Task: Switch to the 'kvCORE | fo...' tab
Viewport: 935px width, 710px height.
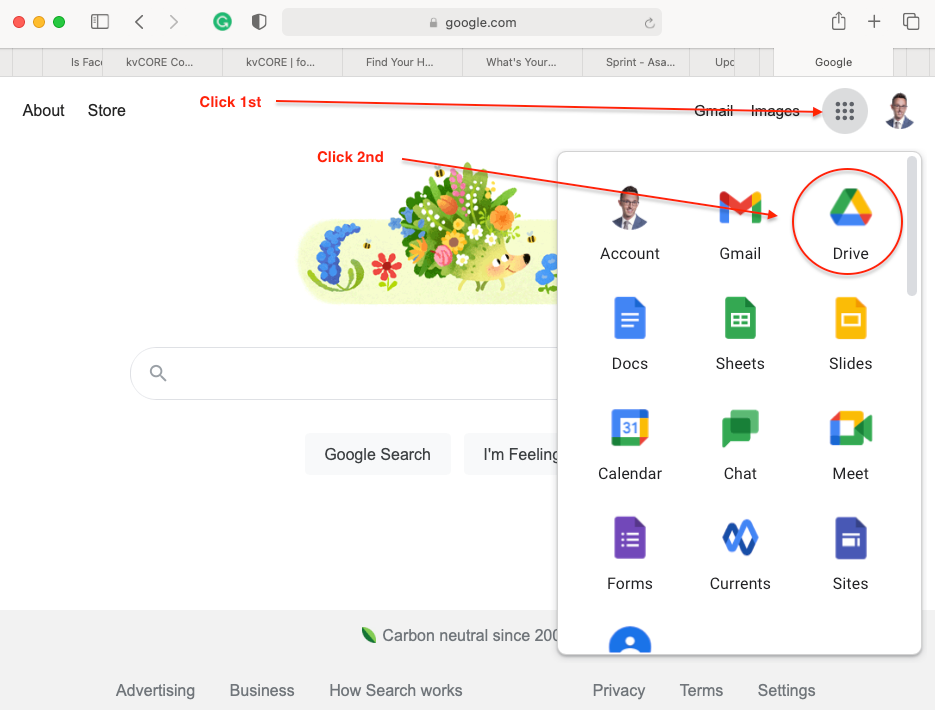Action: coord(282,62)
